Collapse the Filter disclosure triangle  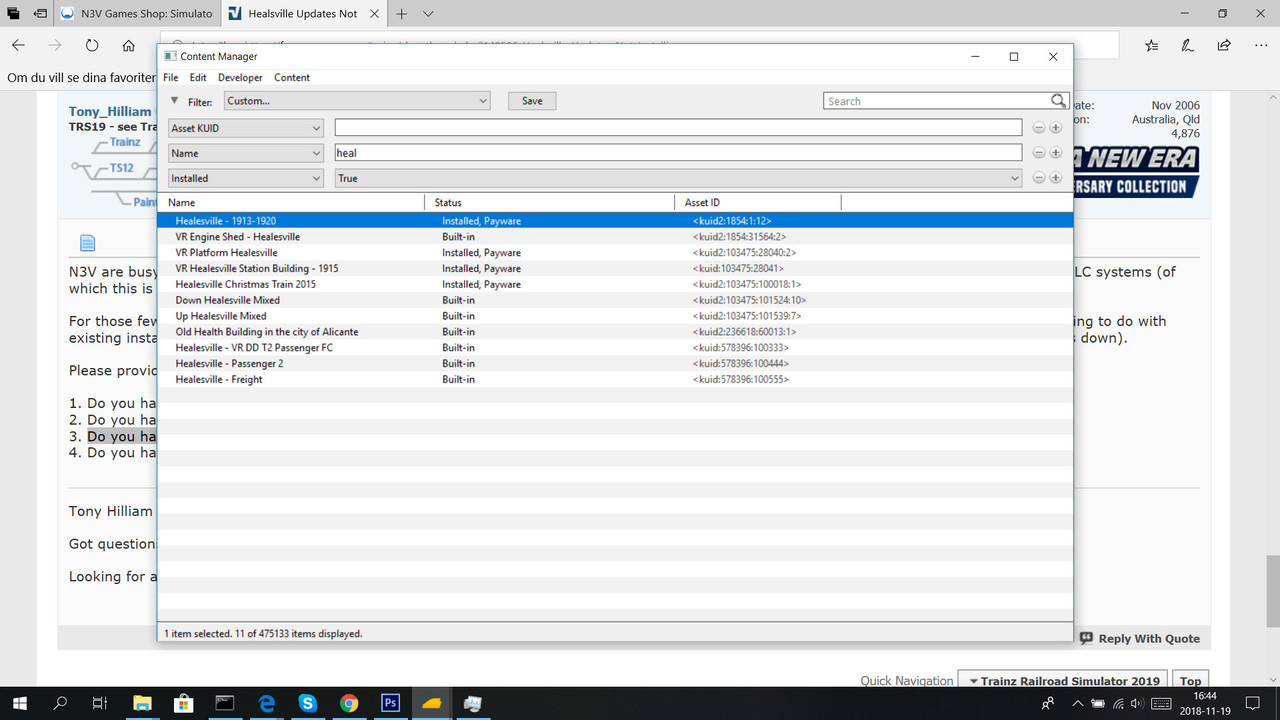pyautogui.click(x=174, y=101)
